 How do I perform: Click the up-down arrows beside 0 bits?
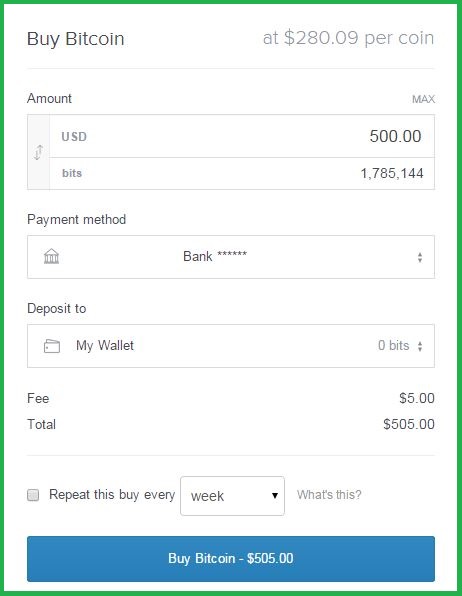coord(420,346)
